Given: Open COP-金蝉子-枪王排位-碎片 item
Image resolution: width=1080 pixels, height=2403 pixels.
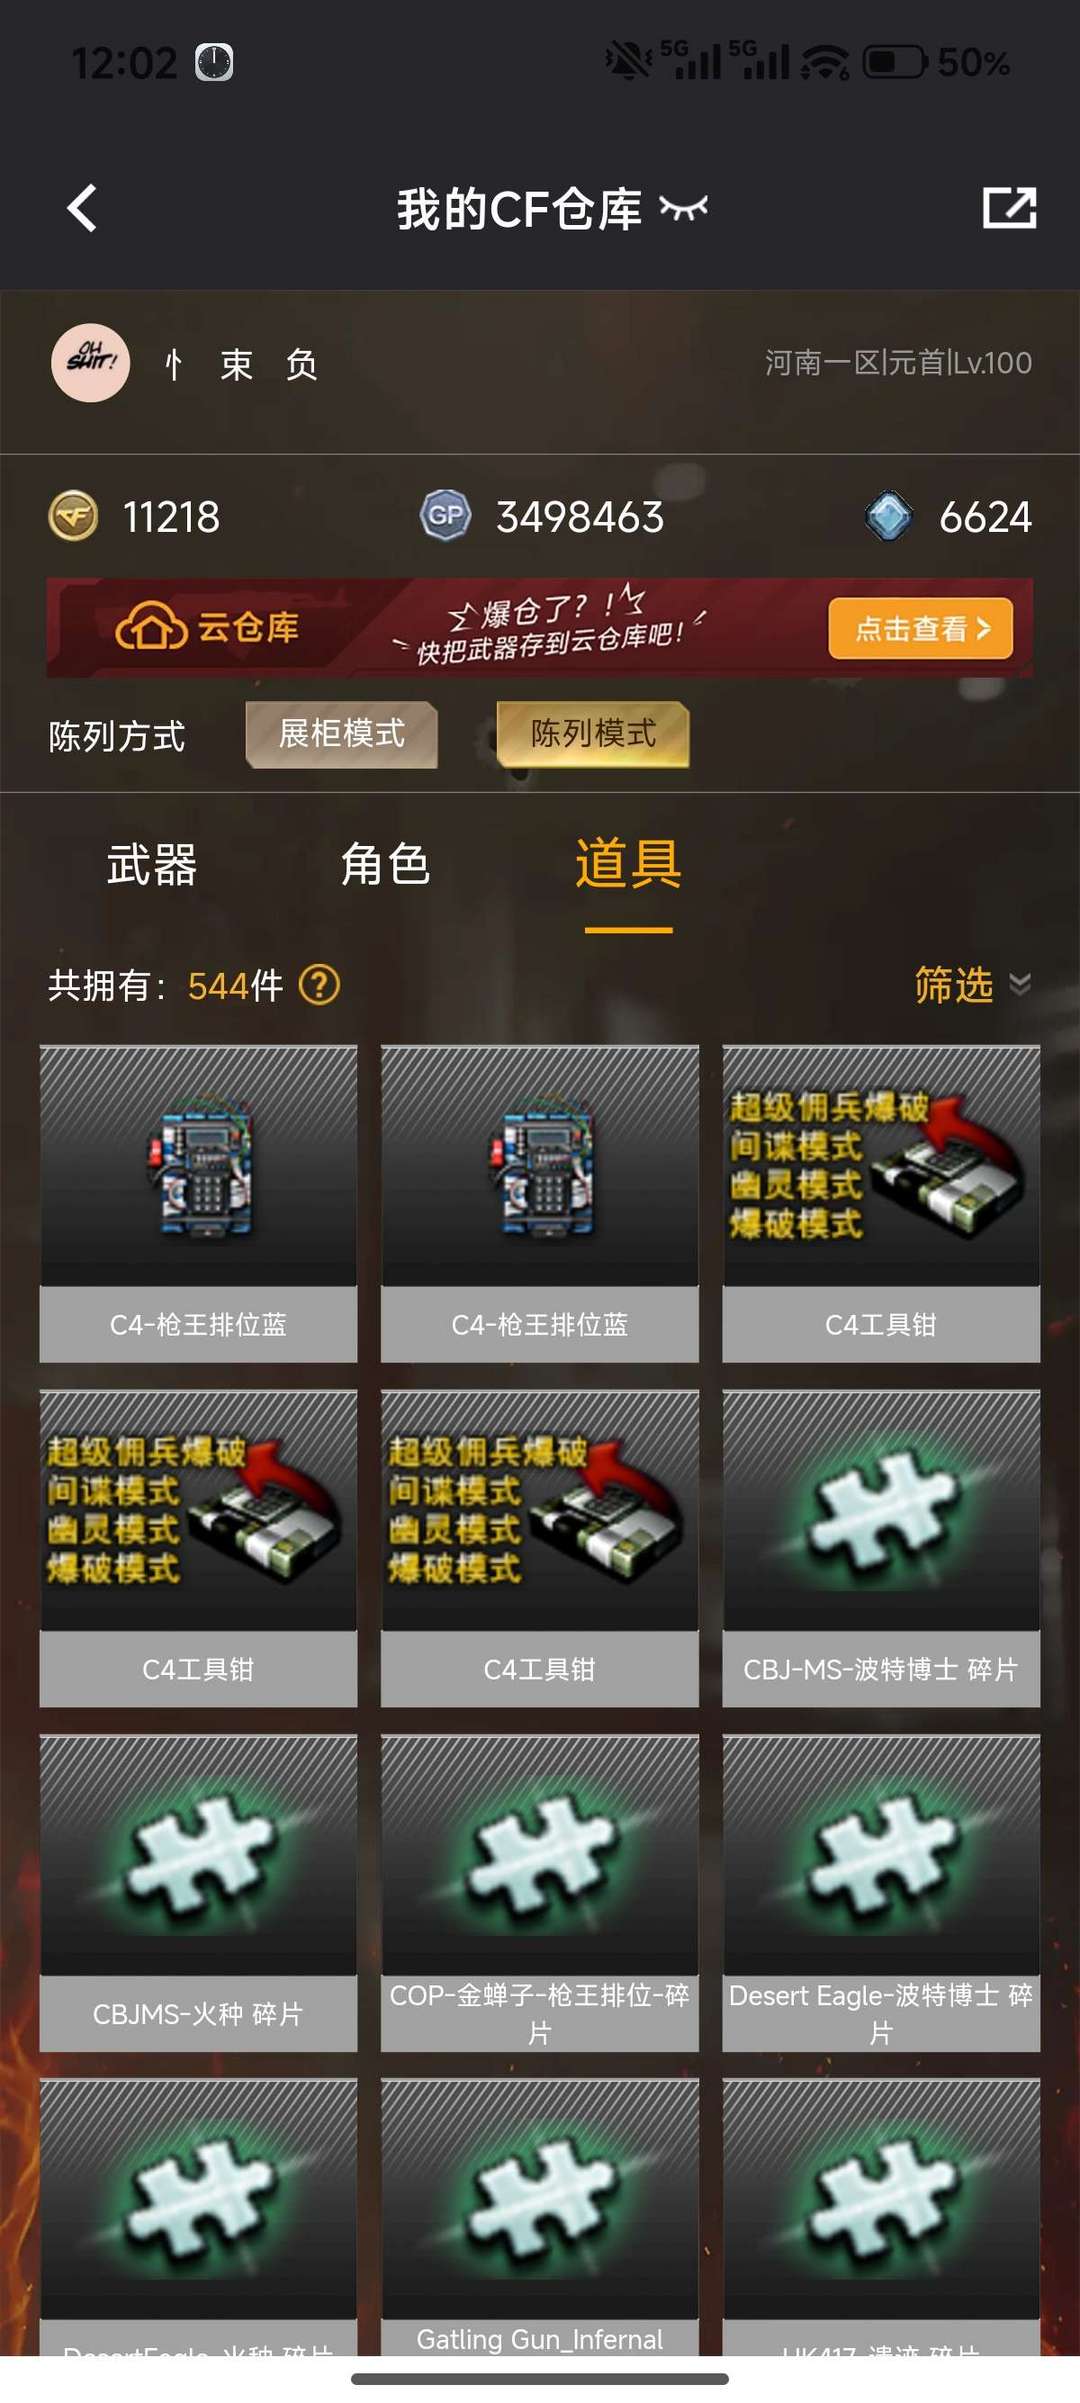Looking at the screenshot, I should tap(540, 1893).
